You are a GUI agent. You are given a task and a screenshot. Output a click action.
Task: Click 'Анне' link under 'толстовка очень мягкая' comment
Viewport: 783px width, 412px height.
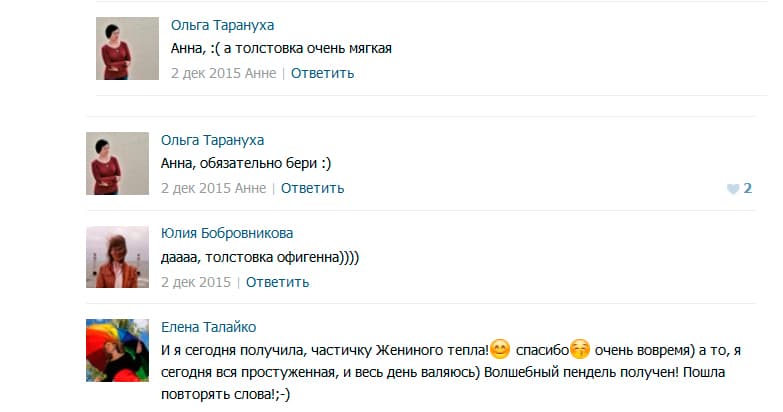[257, 73]
